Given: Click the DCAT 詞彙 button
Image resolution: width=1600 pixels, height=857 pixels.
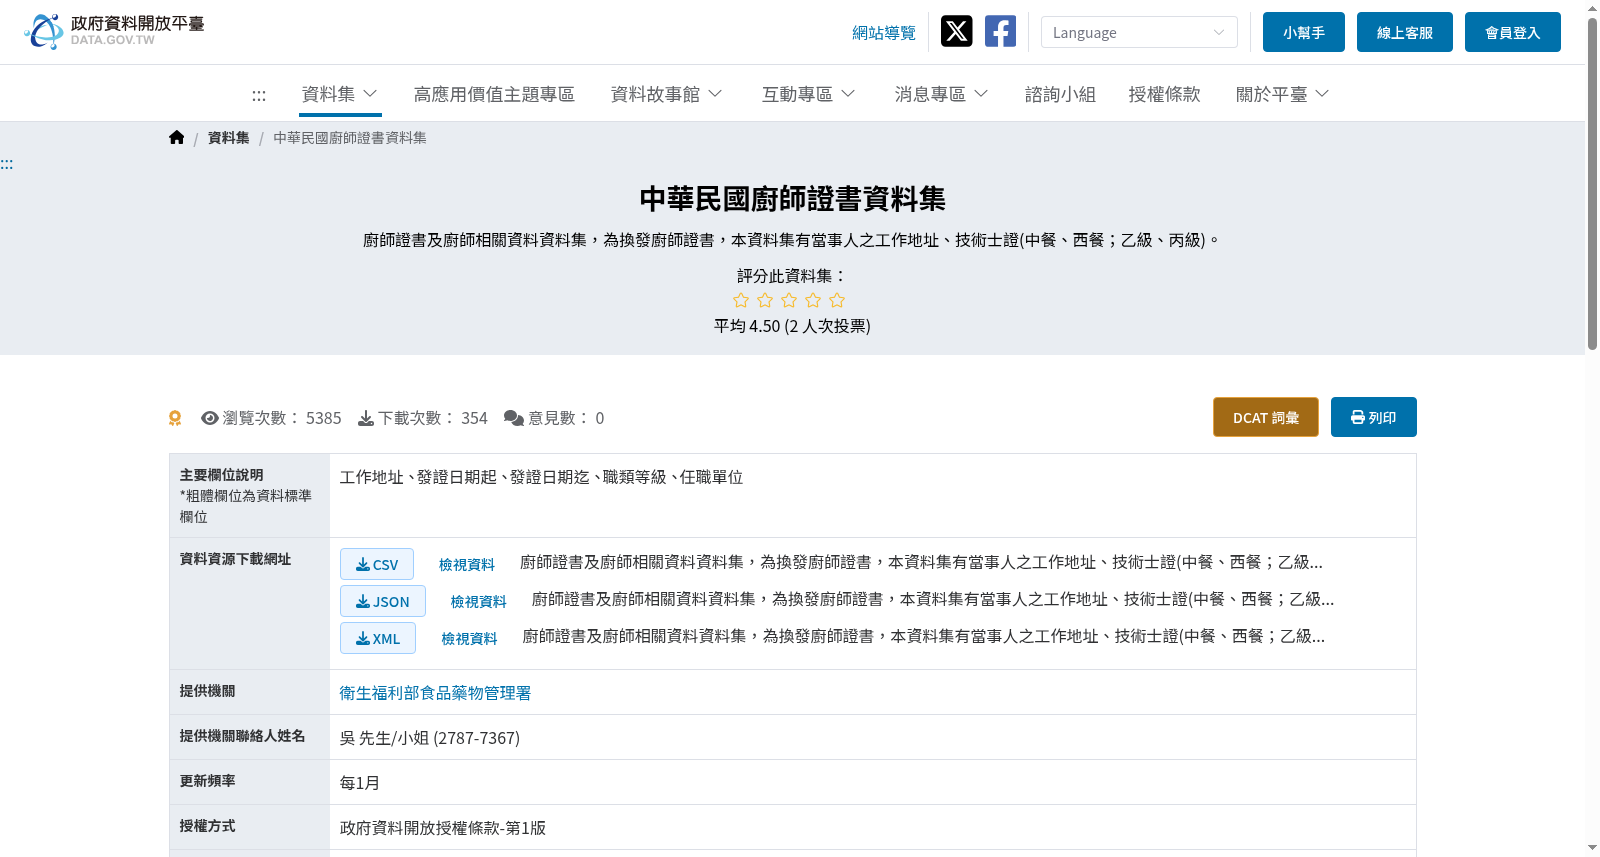Looking at the screenshot, I should [x=1266, y=417].
